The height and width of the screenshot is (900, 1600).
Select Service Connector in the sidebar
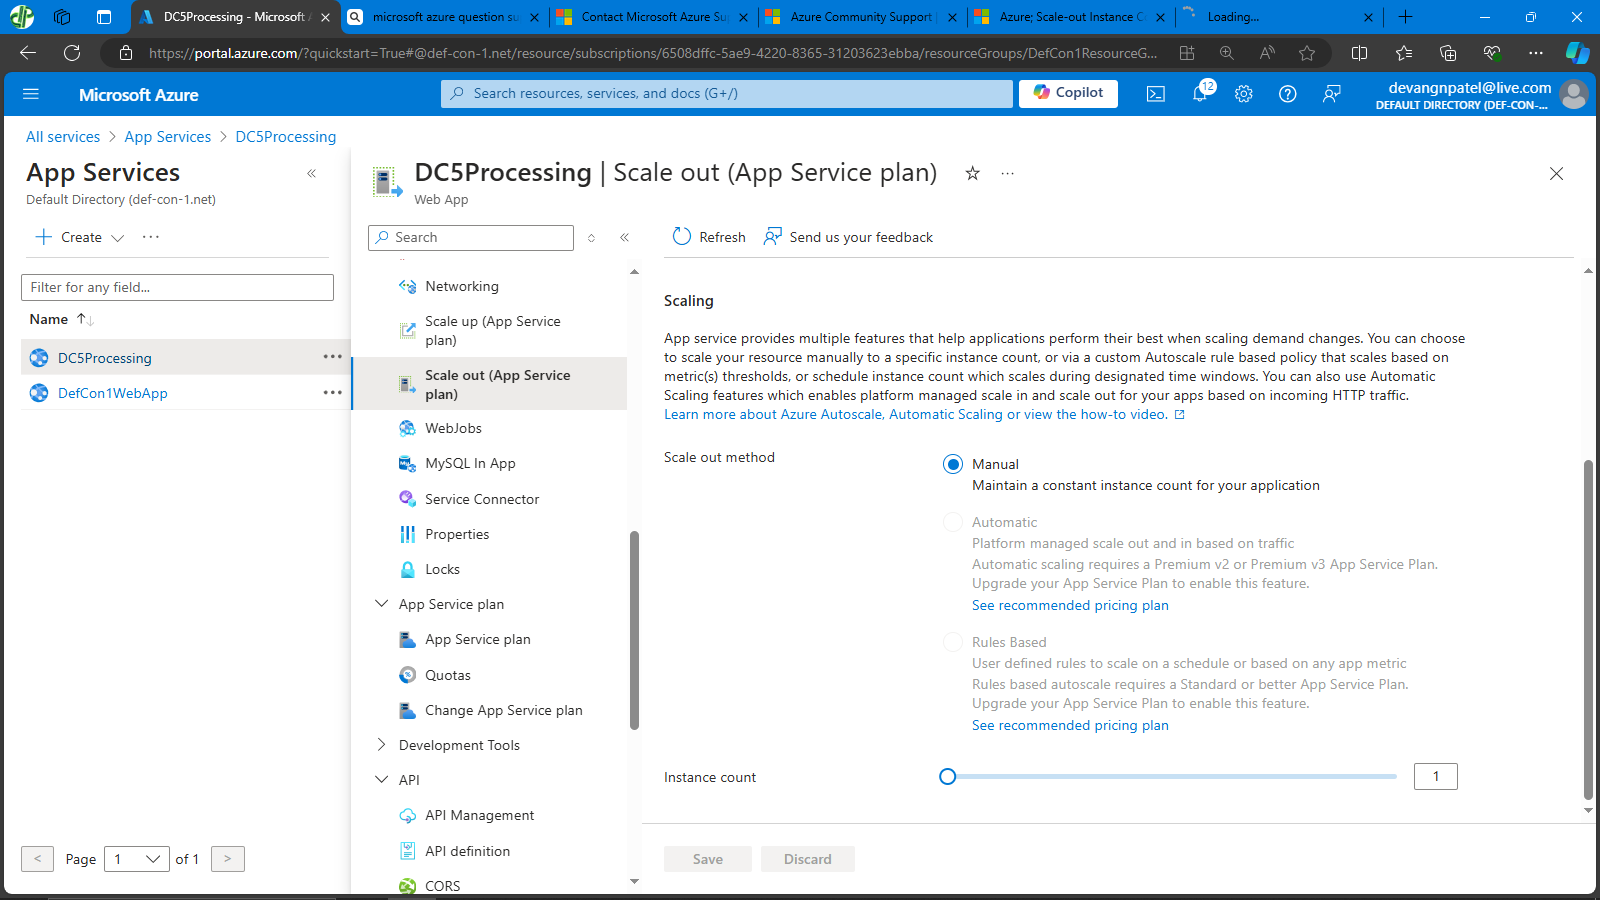pos(482,498)
